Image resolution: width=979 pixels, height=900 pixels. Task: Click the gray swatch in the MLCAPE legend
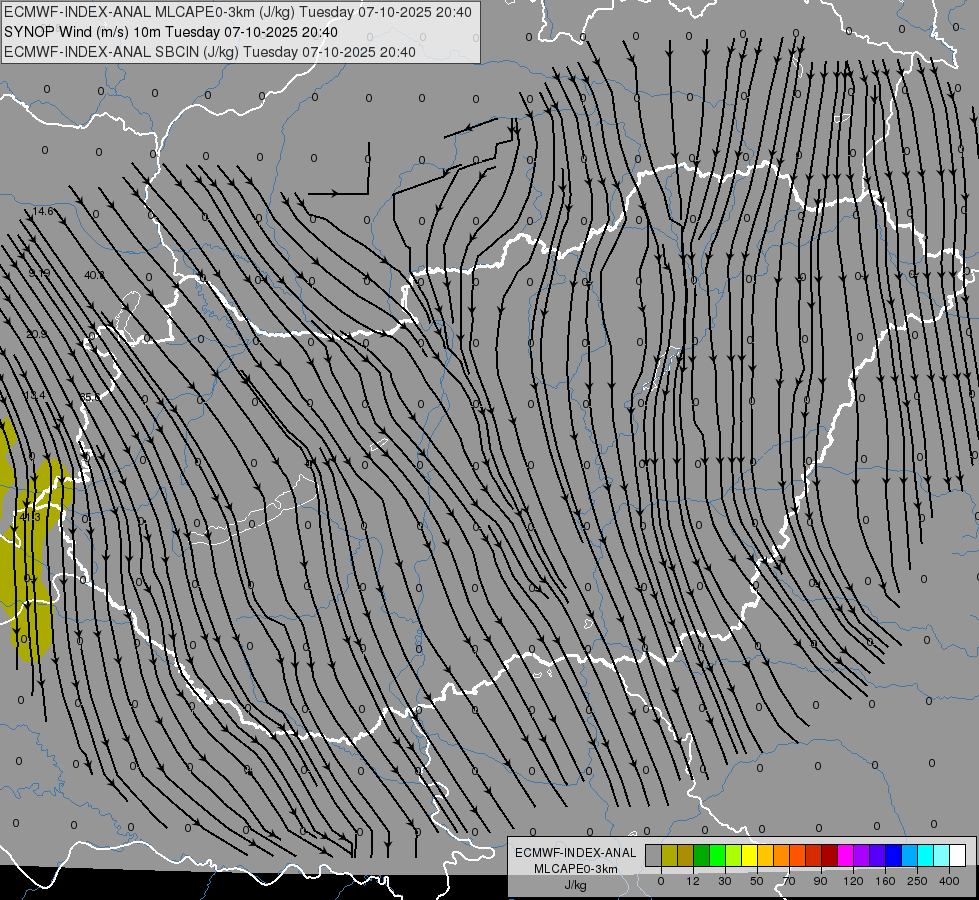click(654, 855)
